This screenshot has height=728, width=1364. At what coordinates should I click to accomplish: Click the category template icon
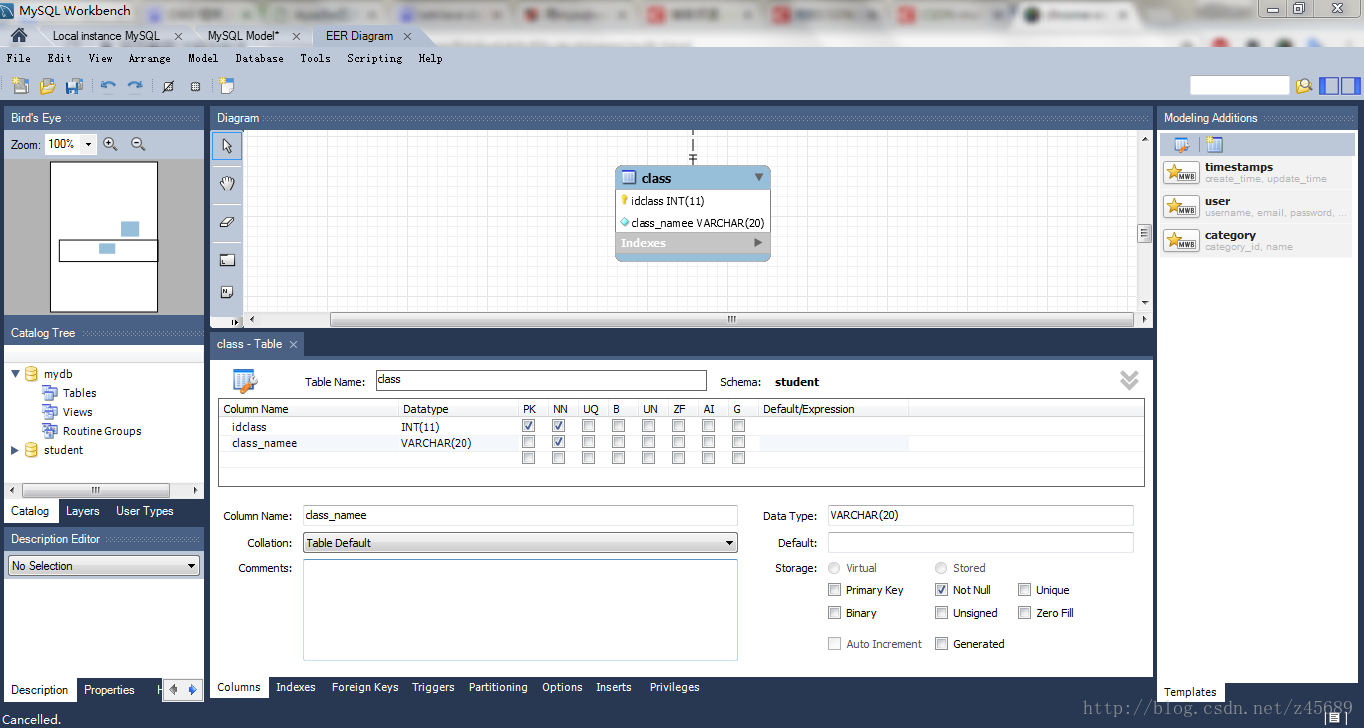pyautogui.click(x=1181, y=240)
